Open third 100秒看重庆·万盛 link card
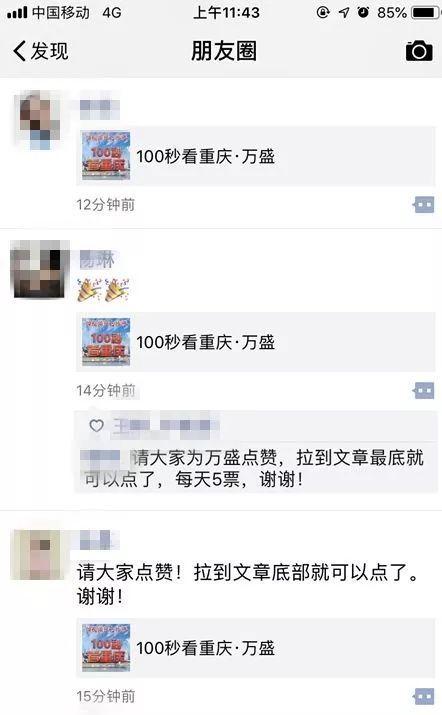 (x=255, y=648)
